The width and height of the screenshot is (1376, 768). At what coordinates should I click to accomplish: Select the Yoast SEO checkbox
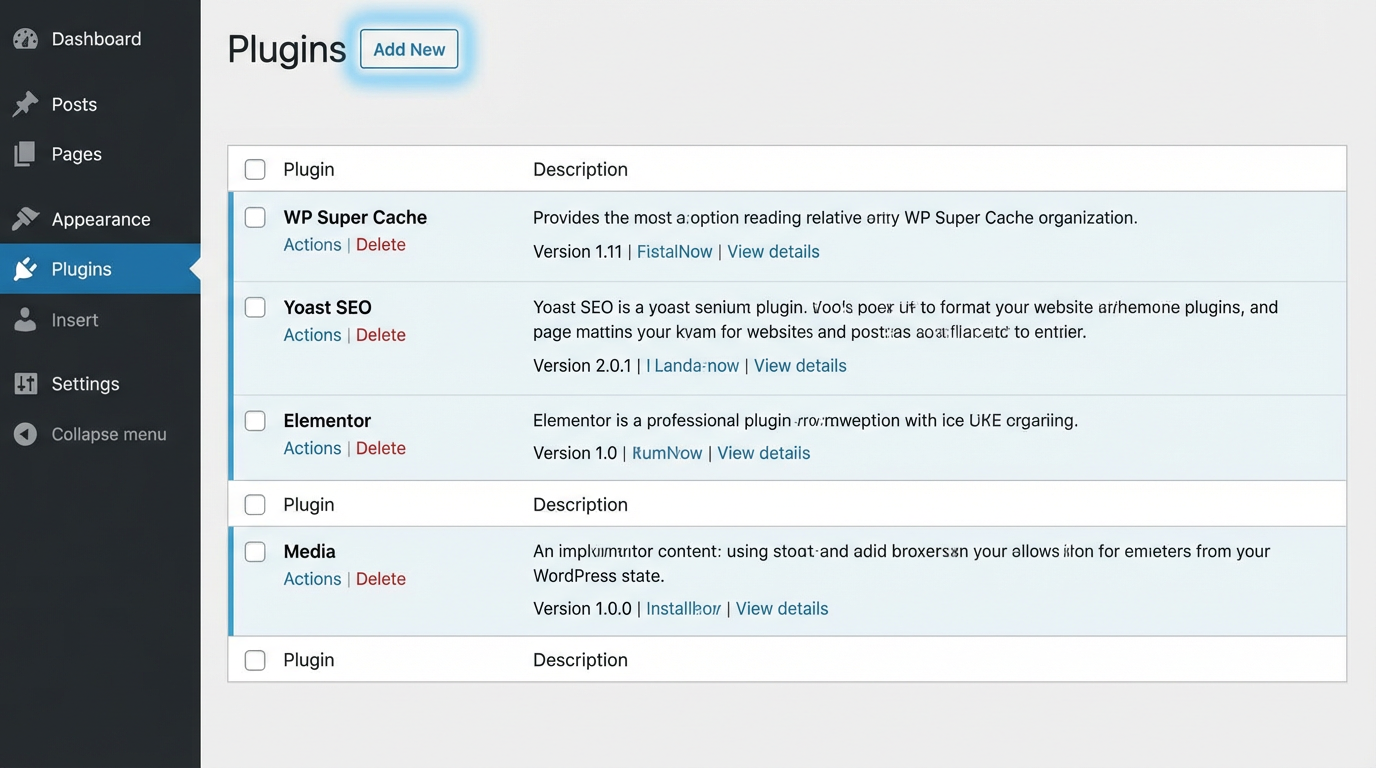pos(255,307)
